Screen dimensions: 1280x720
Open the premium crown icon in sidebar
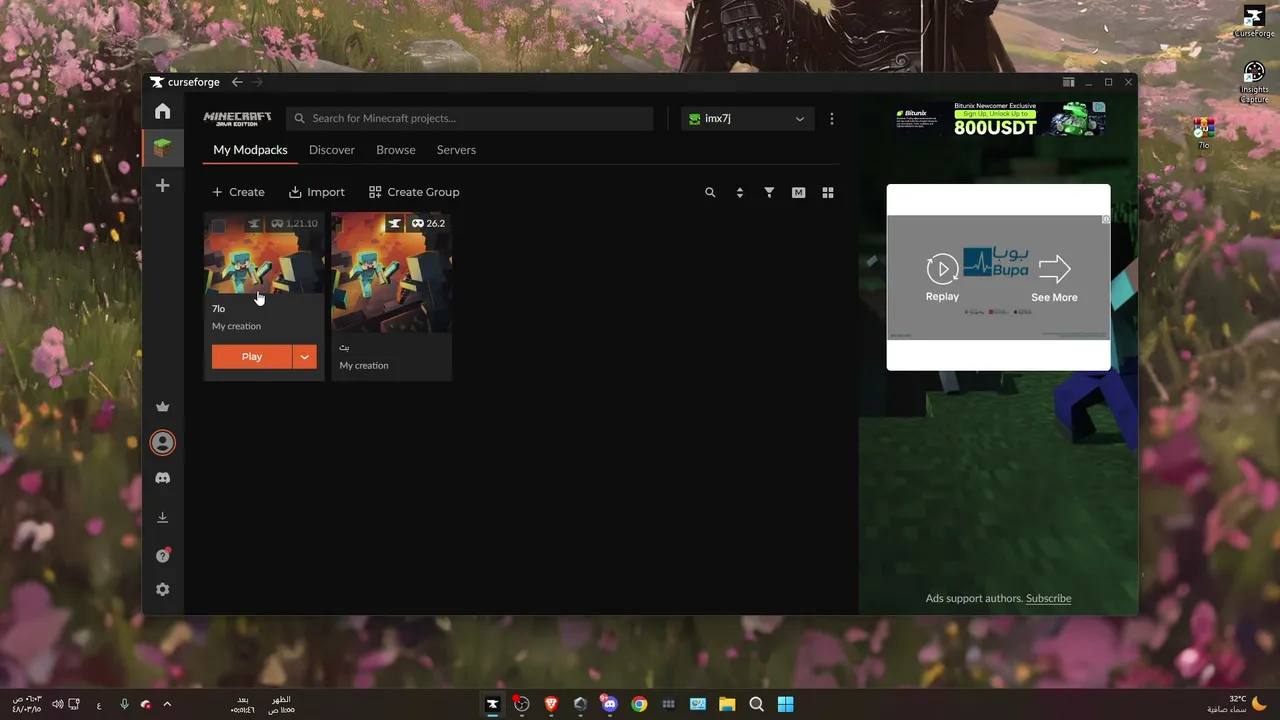pos(162,407)
